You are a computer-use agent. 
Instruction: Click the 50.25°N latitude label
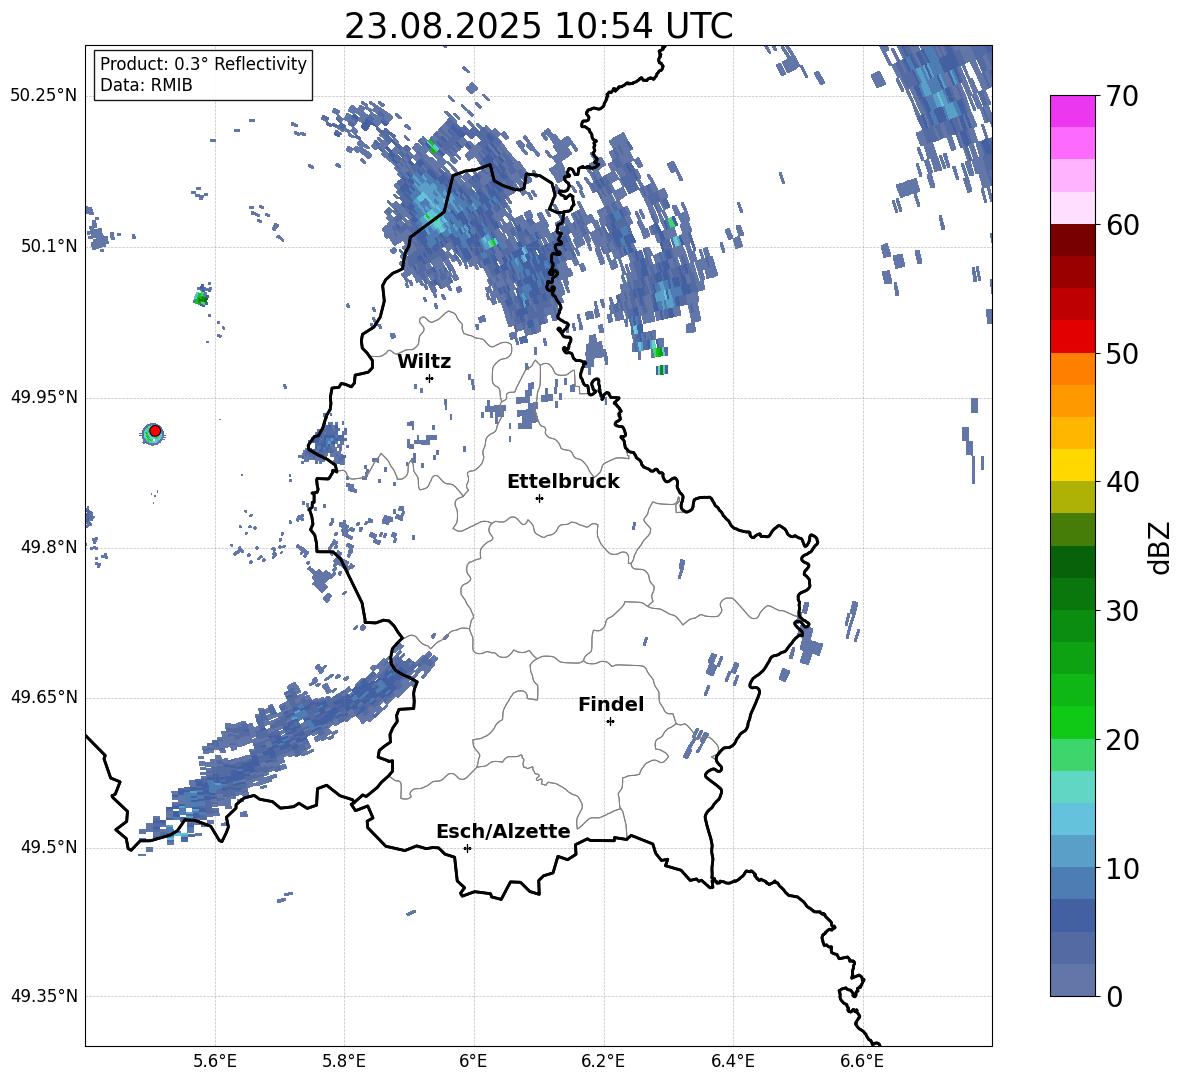tap(44, 96)
